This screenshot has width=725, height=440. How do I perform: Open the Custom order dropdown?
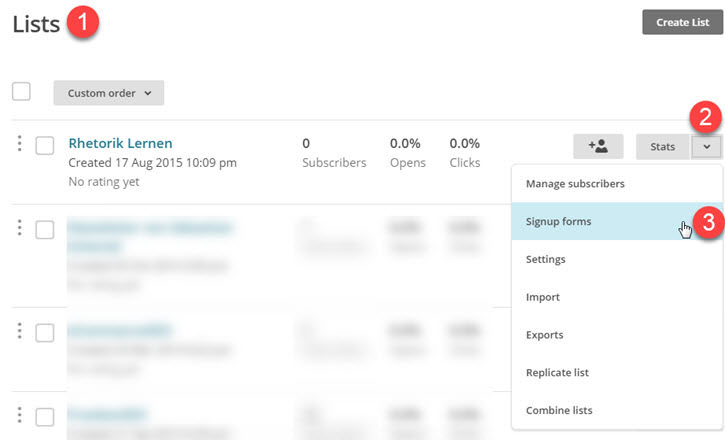point(108,93)
